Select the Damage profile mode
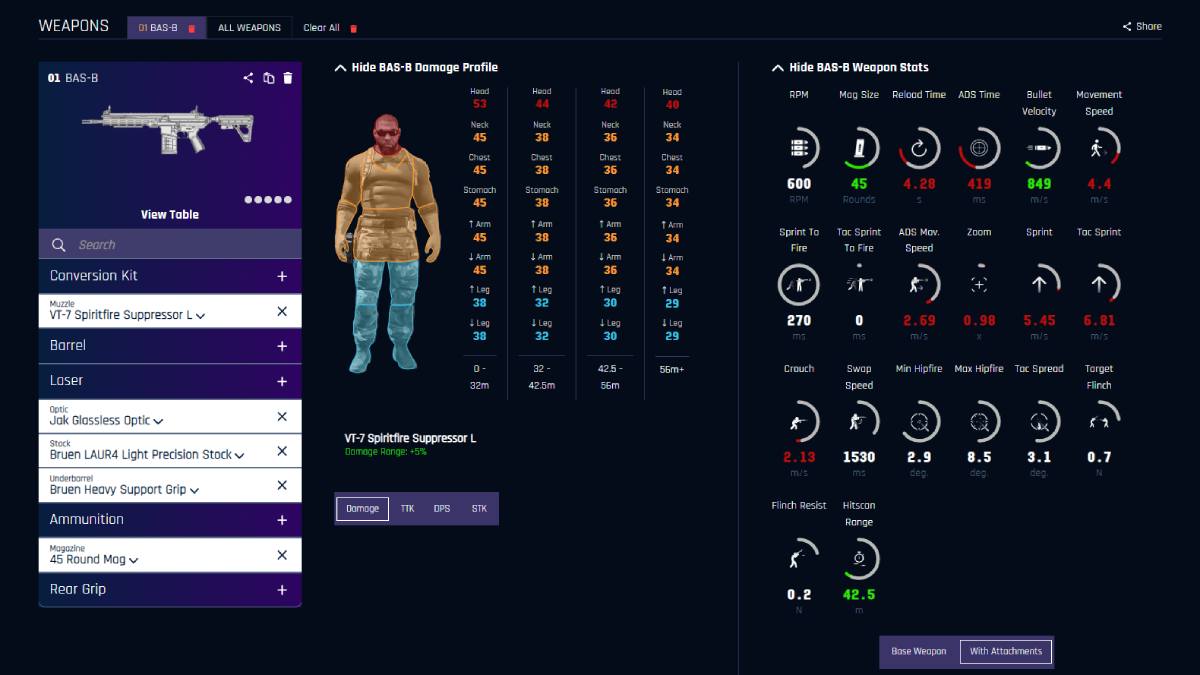This screenshot has height=675, width=1200. (x=362, y=508)
